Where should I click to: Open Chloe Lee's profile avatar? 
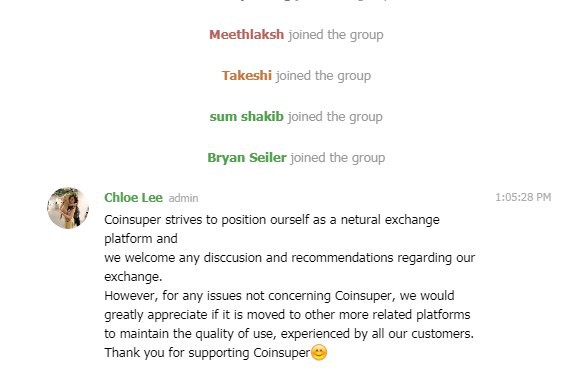click(x=68, y=208)
